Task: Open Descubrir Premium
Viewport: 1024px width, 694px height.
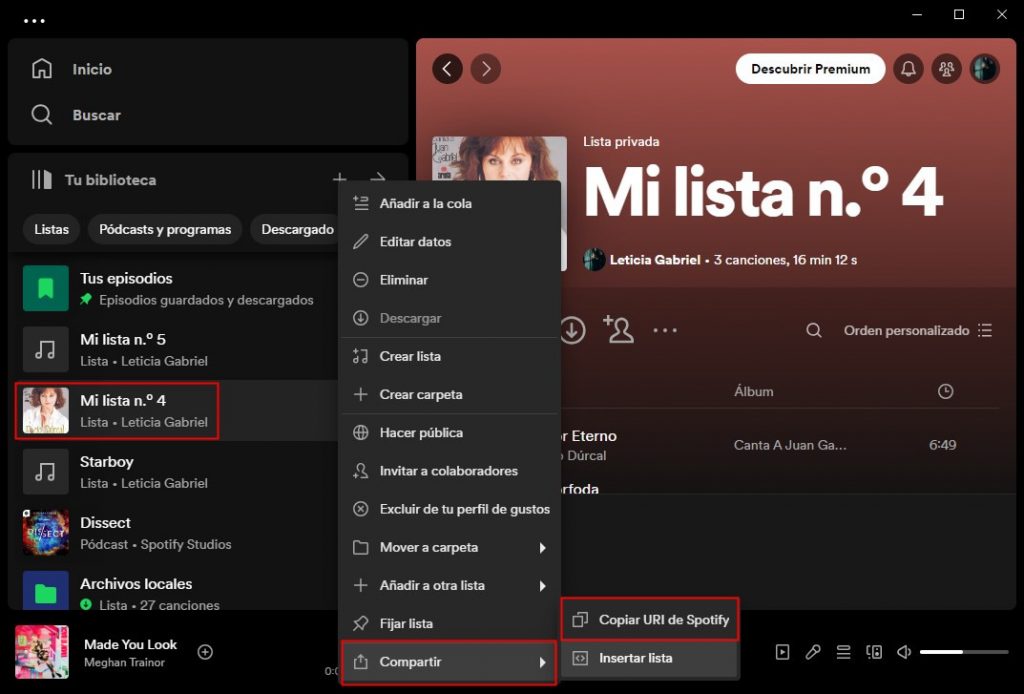Action: tap(810, 68)
